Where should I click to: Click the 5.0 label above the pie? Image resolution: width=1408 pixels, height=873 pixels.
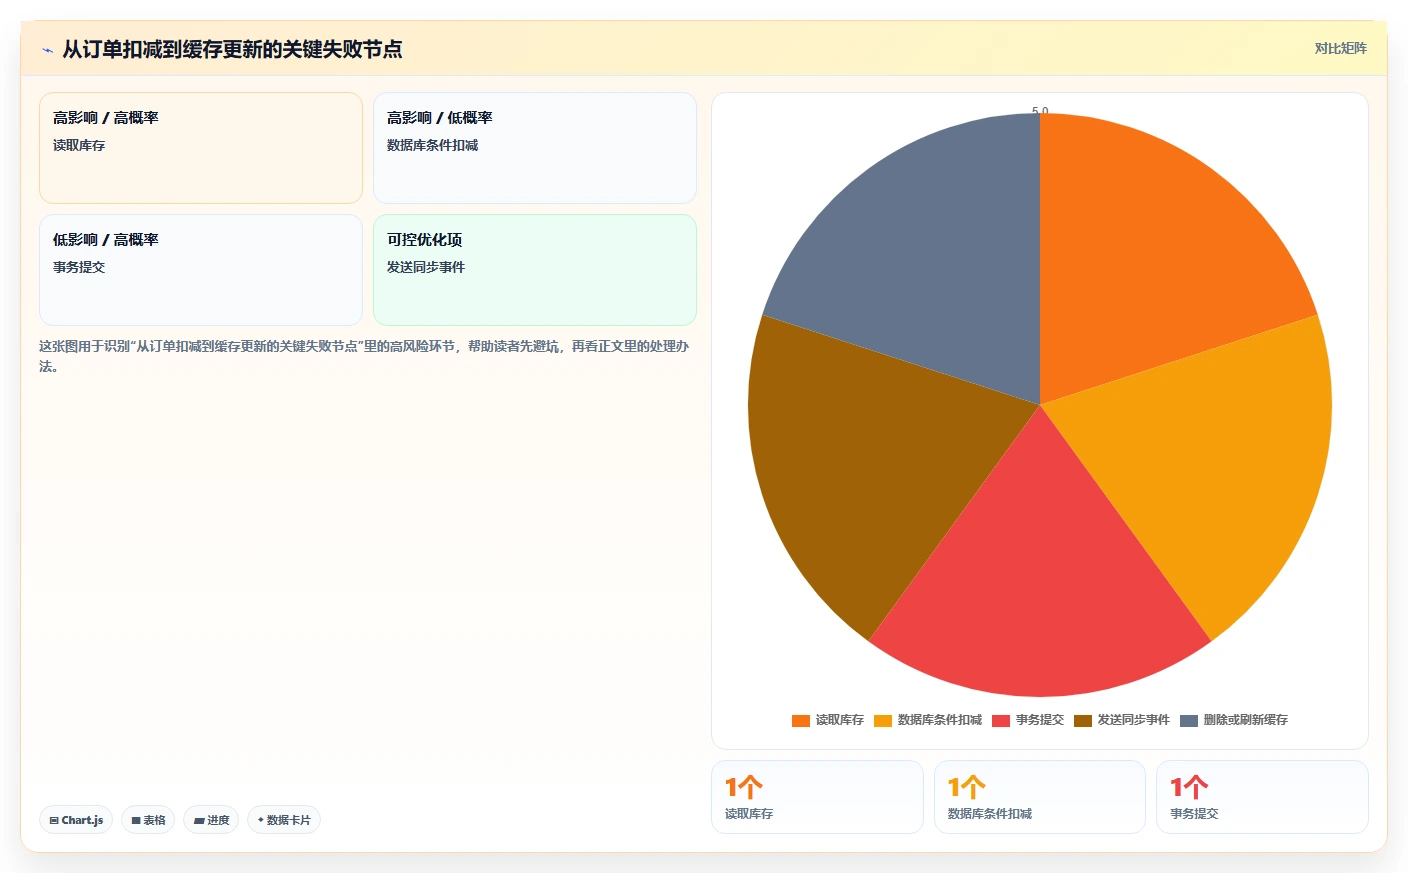(1040, 110)
